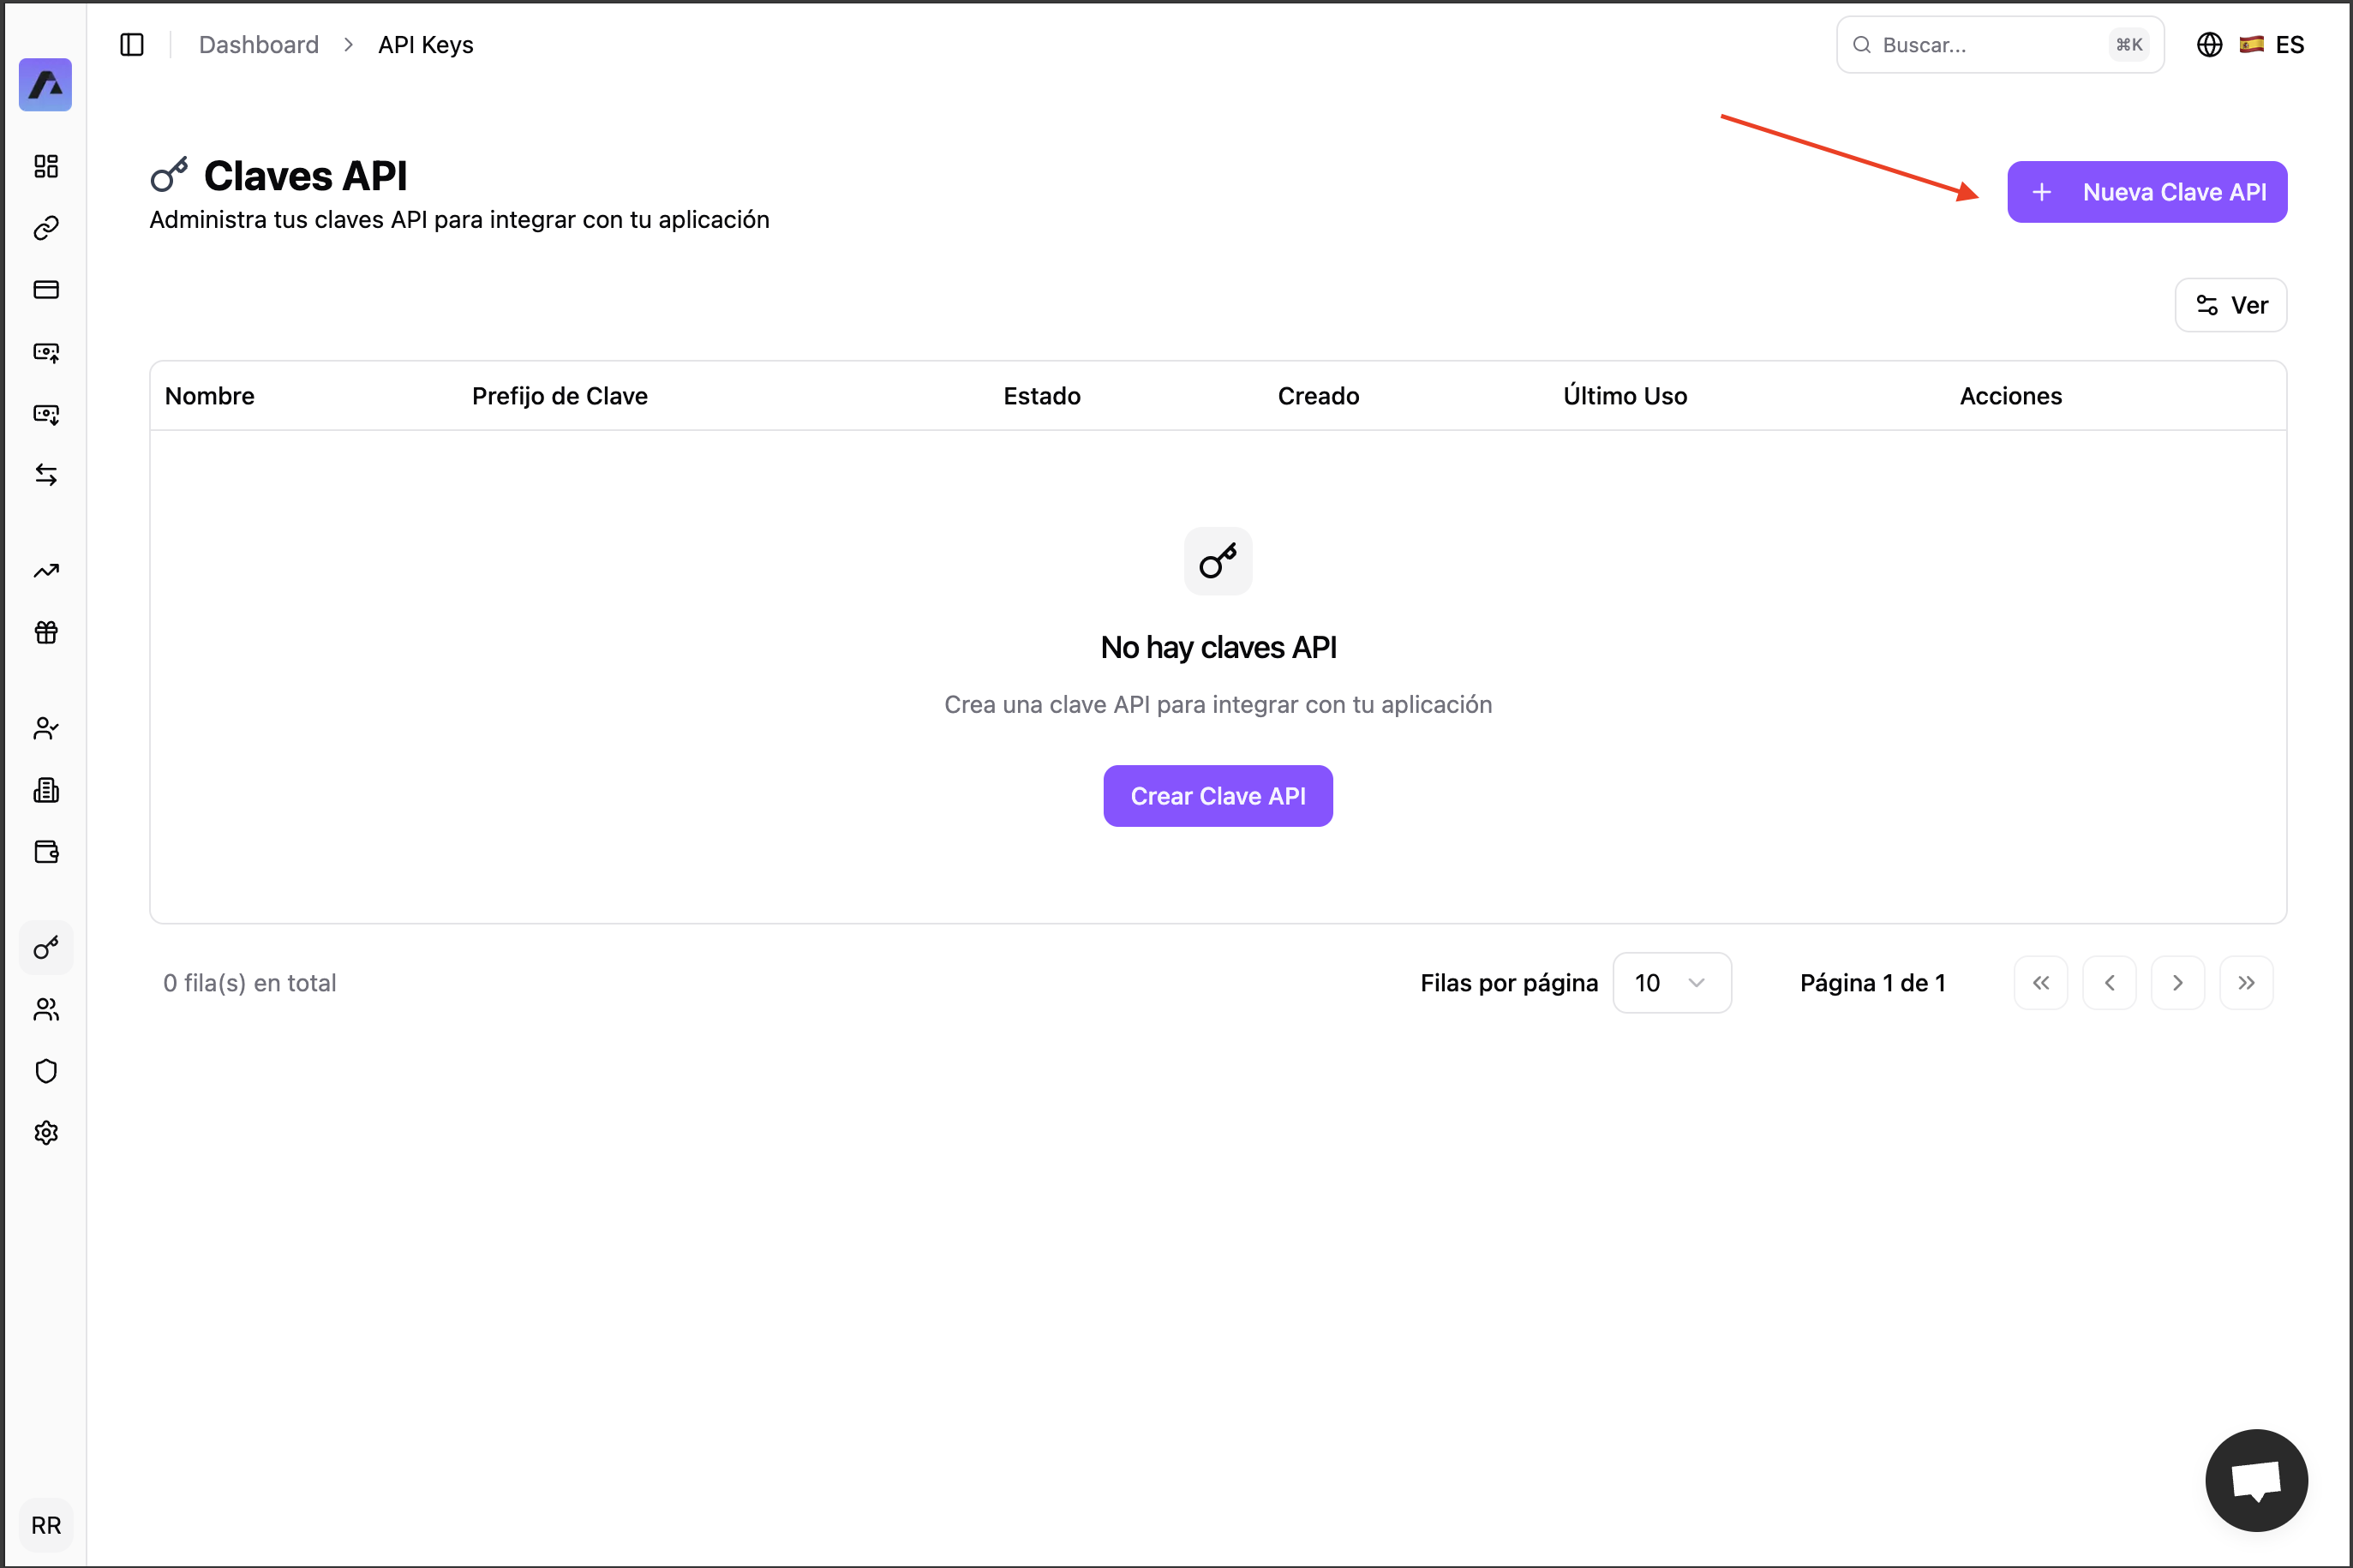Click Último Uso column header

[1625, 396]
